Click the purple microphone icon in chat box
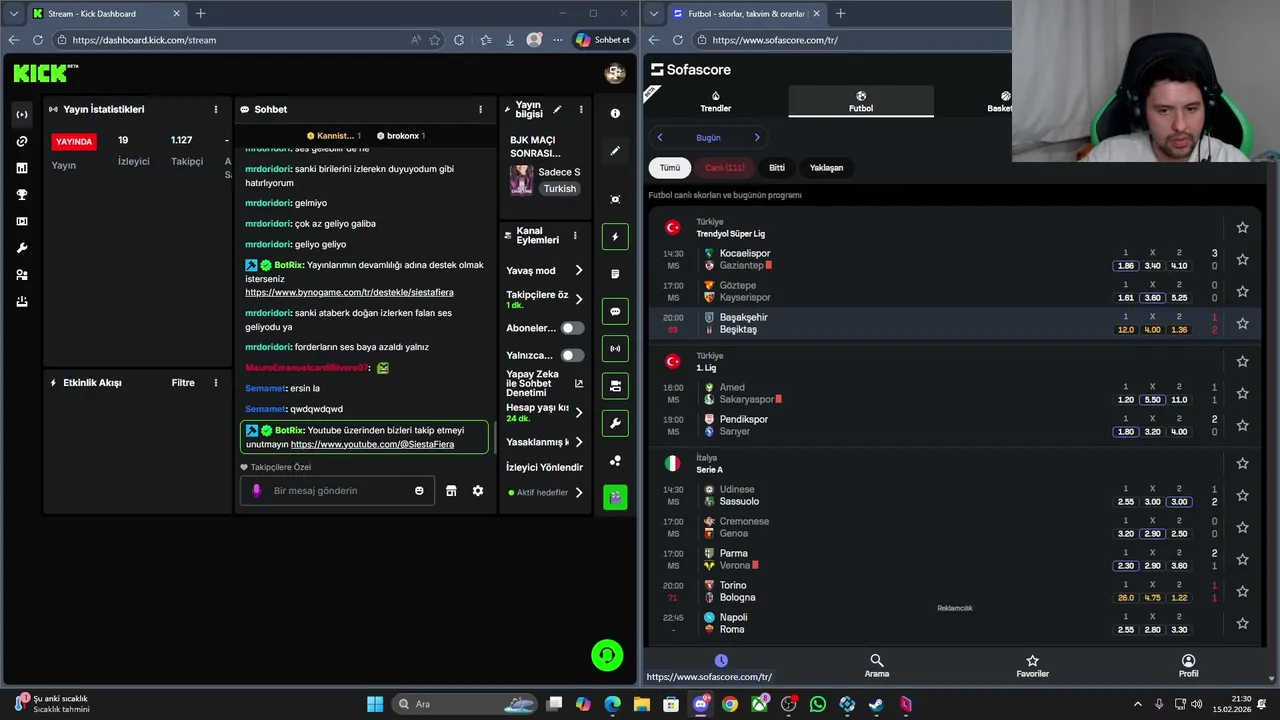This screenshot has width=1280, height=720. coord(256,491)
